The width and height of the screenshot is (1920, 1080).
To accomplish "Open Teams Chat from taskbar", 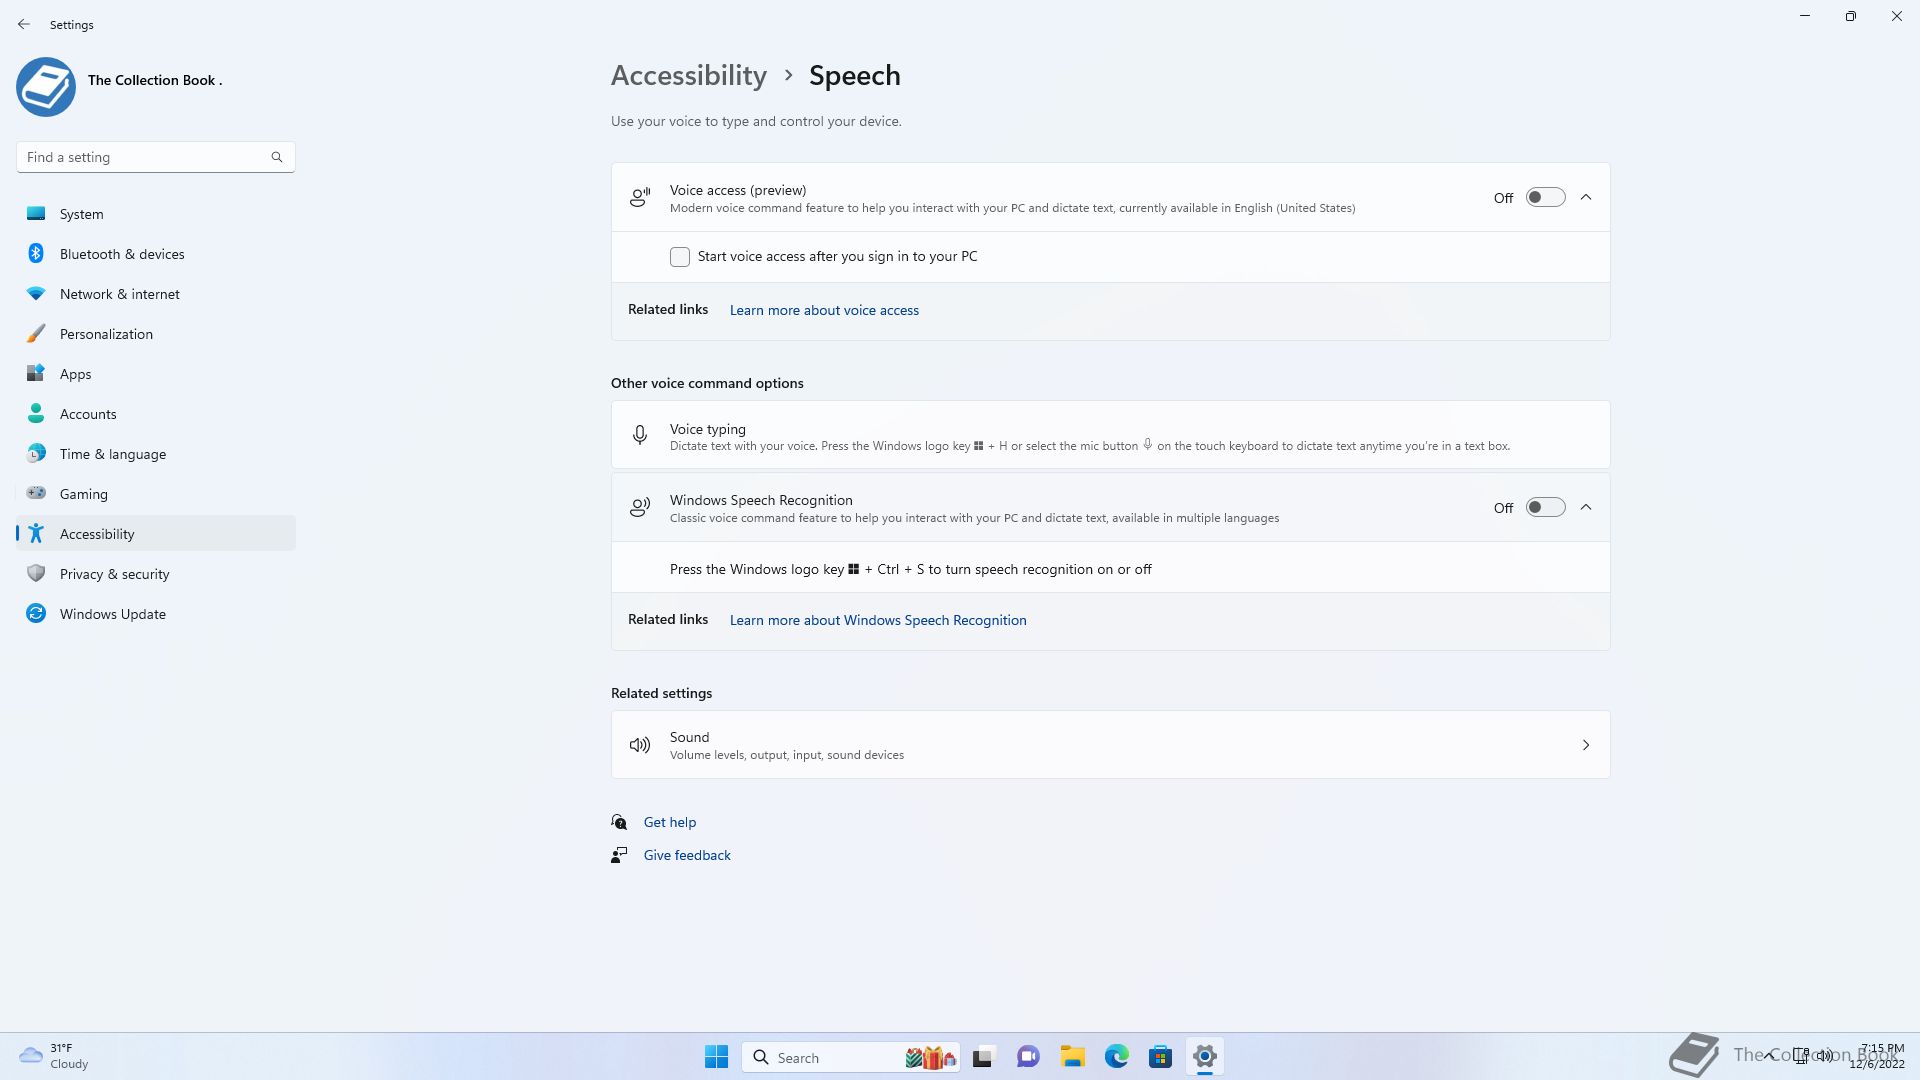I will pos(1028,1057).
